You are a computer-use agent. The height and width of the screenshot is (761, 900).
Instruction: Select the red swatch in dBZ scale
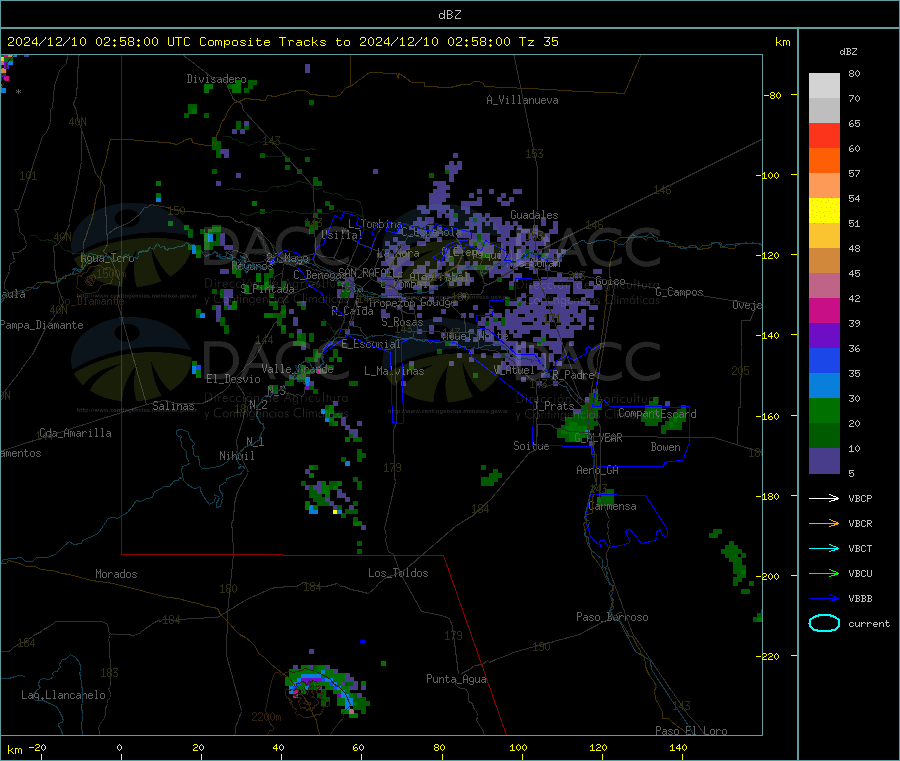coord(824,135)
